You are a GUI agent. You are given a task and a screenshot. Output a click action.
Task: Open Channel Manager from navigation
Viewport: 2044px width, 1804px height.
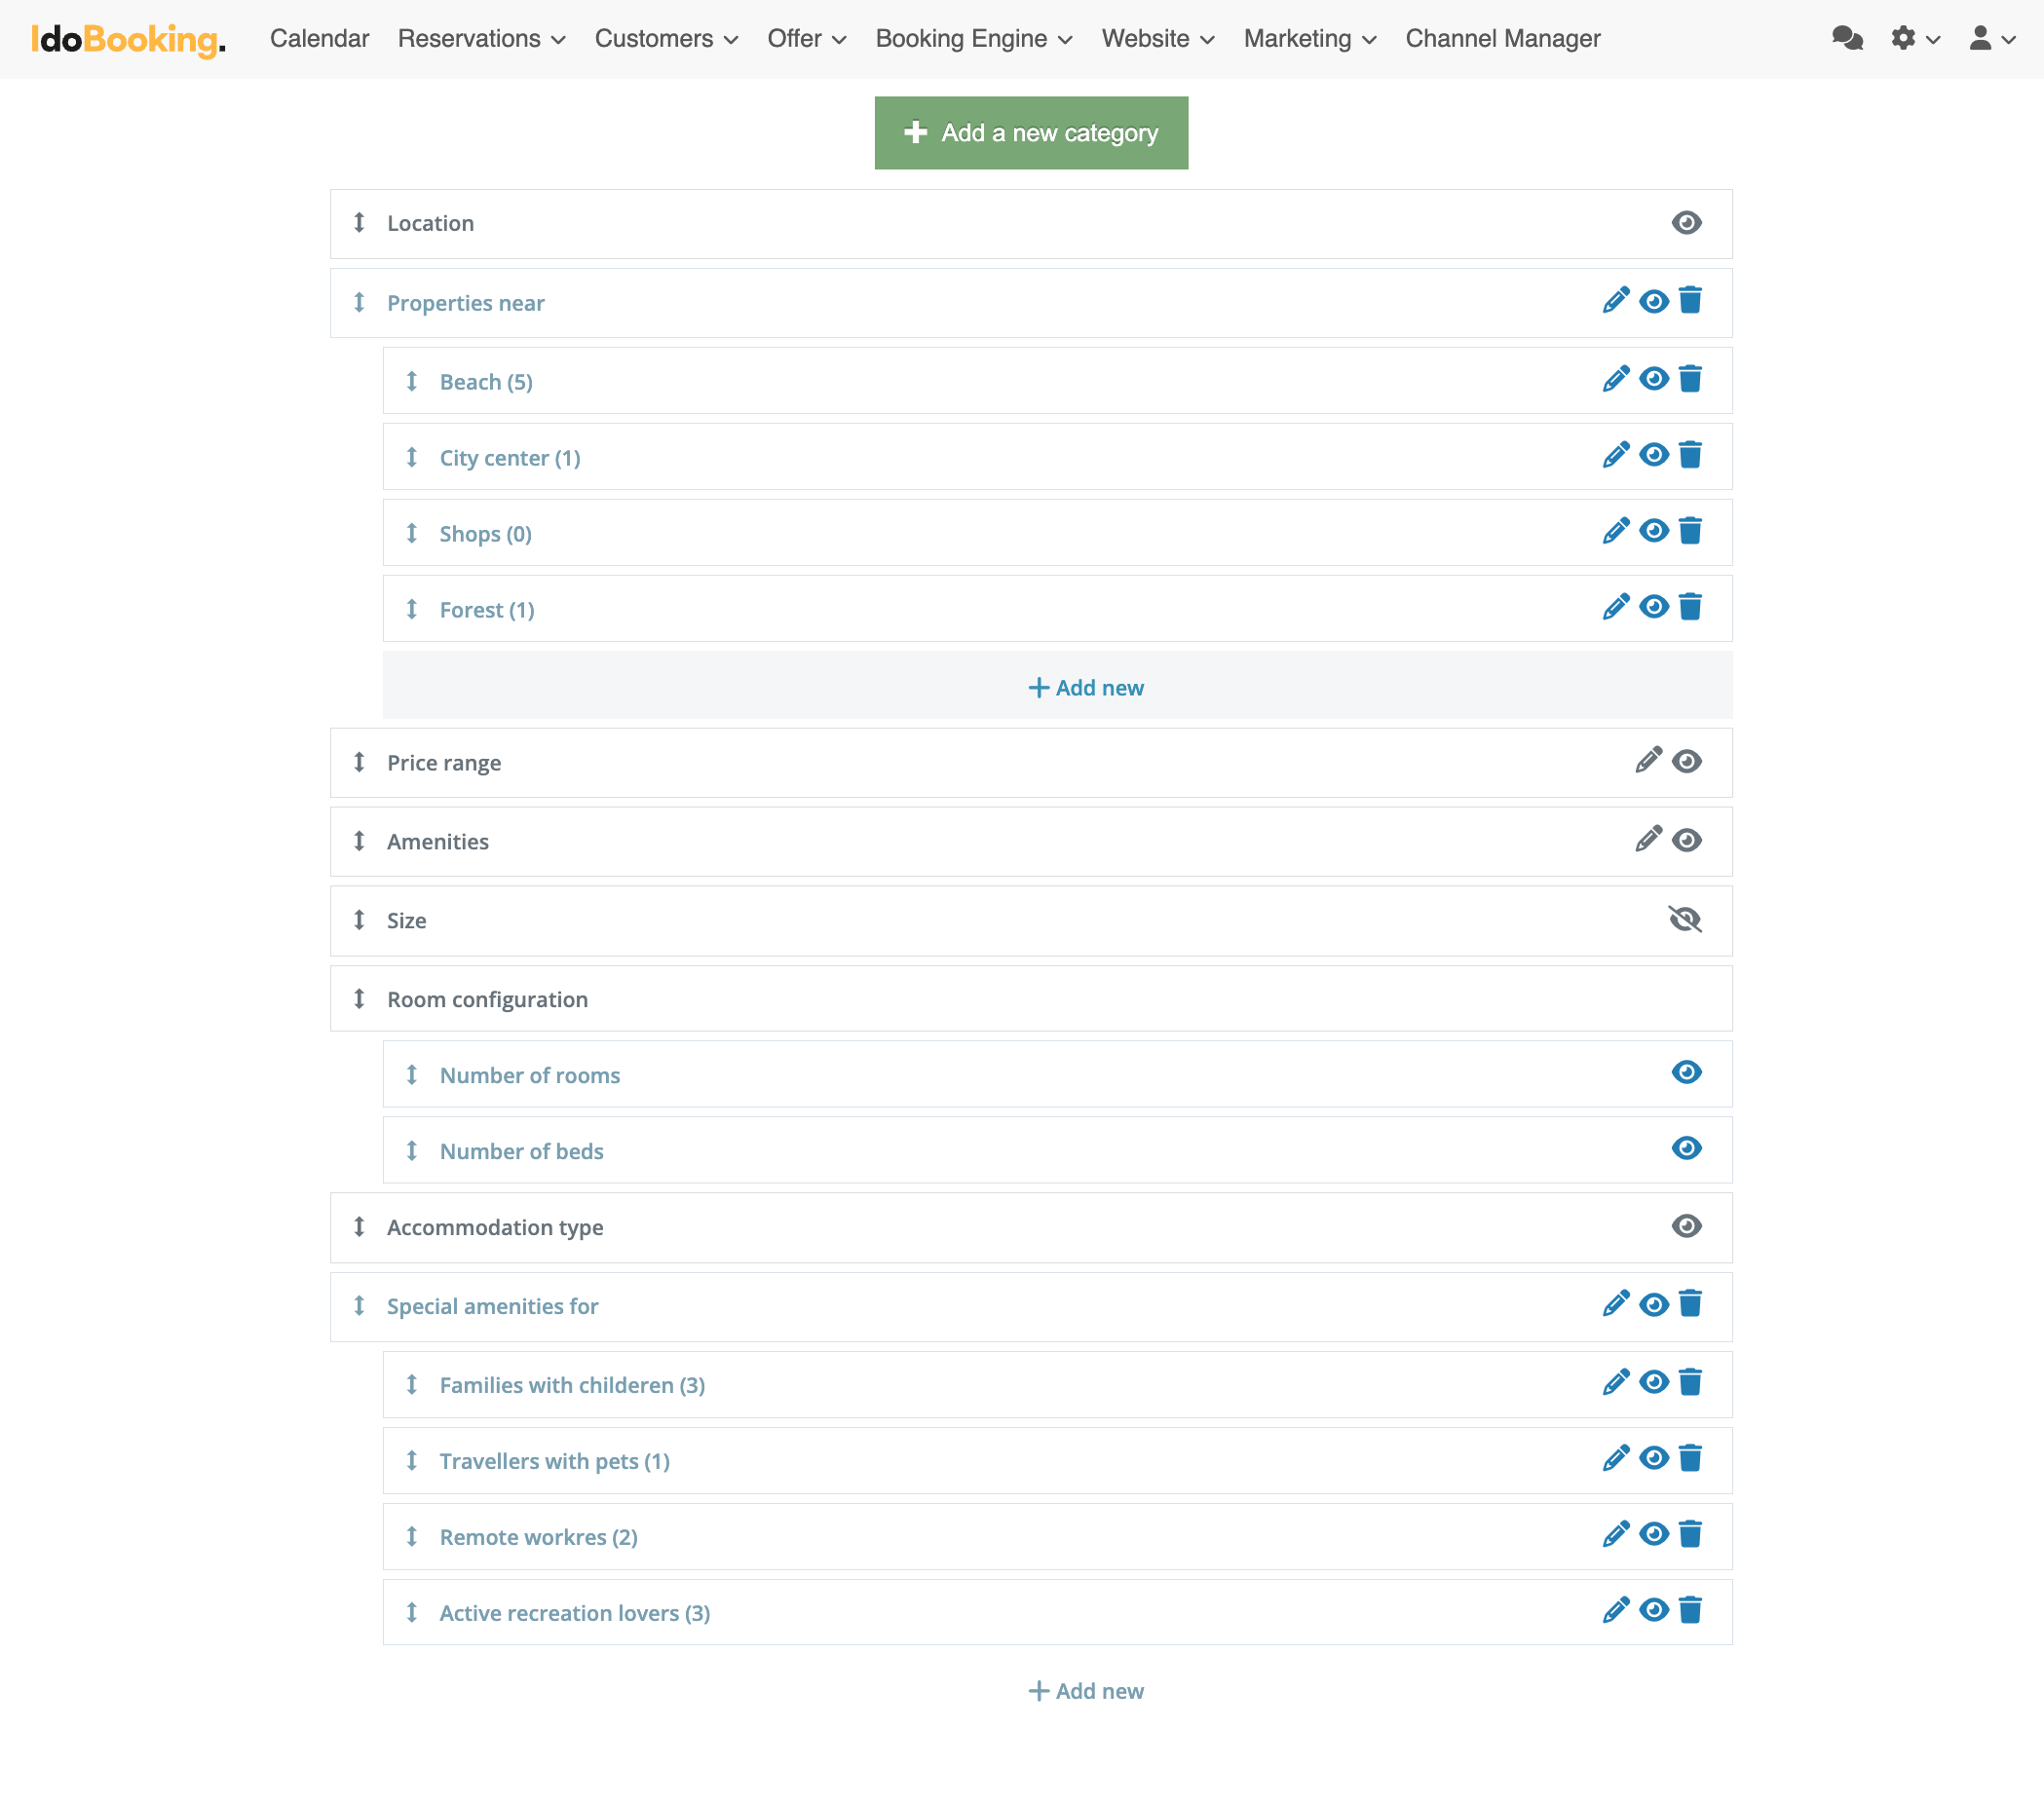point(1502,39)
